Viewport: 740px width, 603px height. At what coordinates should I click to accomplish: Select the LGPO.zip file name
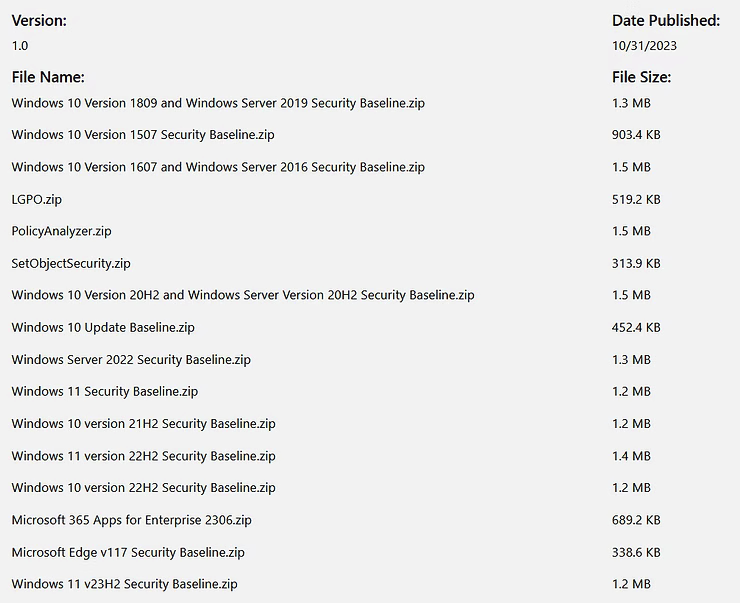coord(37,200)
